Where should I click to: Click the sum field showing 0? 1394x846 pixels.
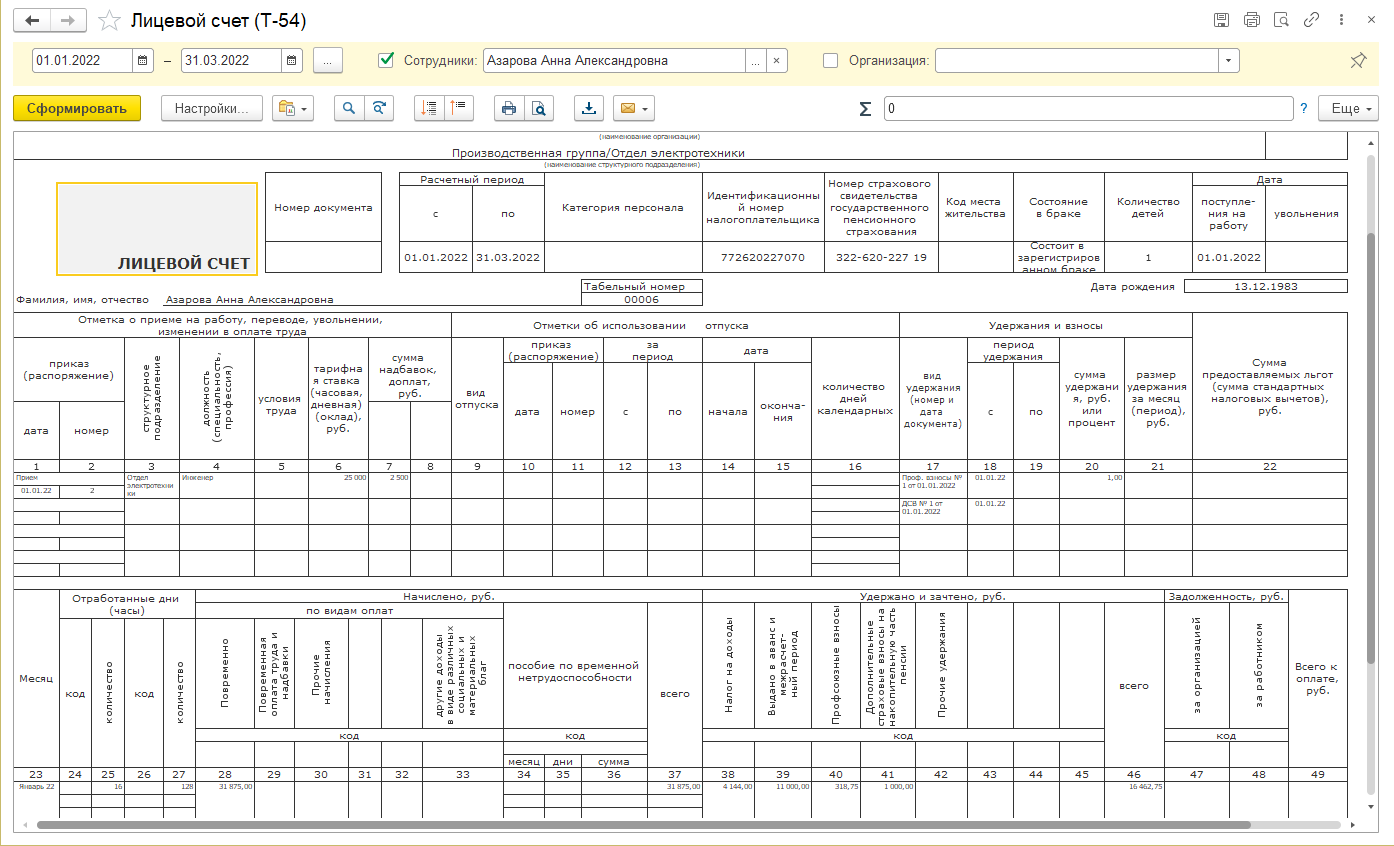tap(1087, 109)
